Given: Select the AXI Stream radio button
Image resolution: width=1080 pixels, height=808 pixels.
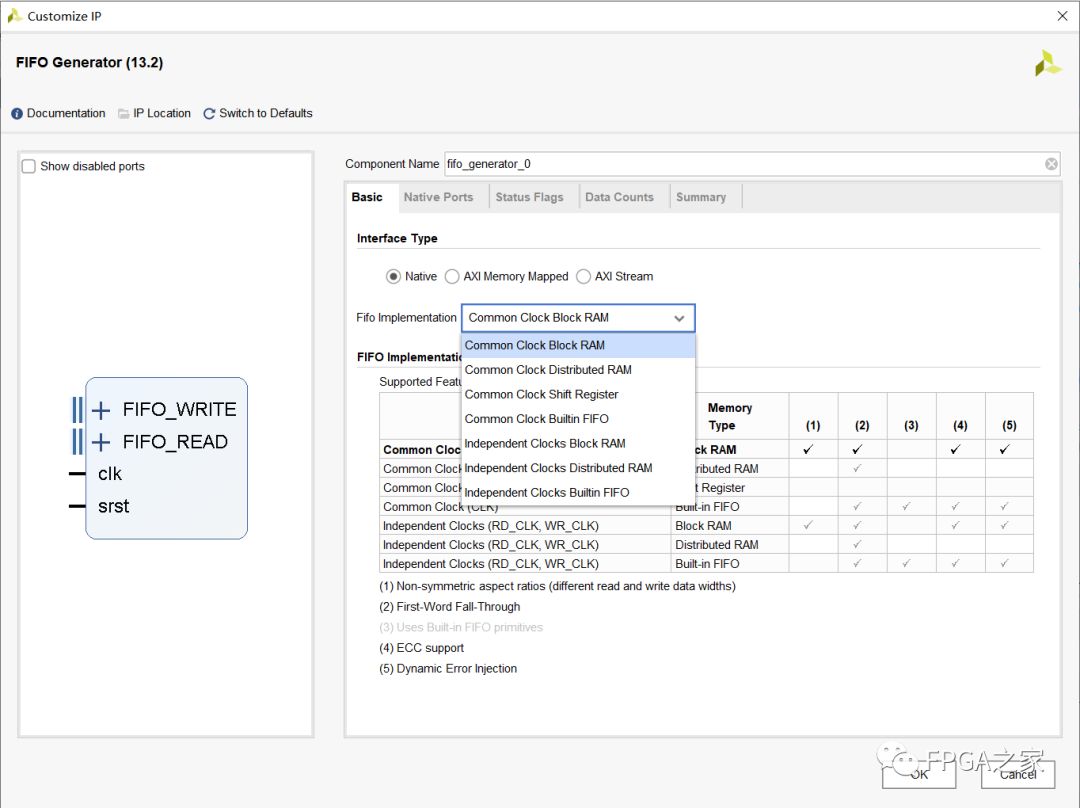Looking at the screenshot, I should (583, 276).
